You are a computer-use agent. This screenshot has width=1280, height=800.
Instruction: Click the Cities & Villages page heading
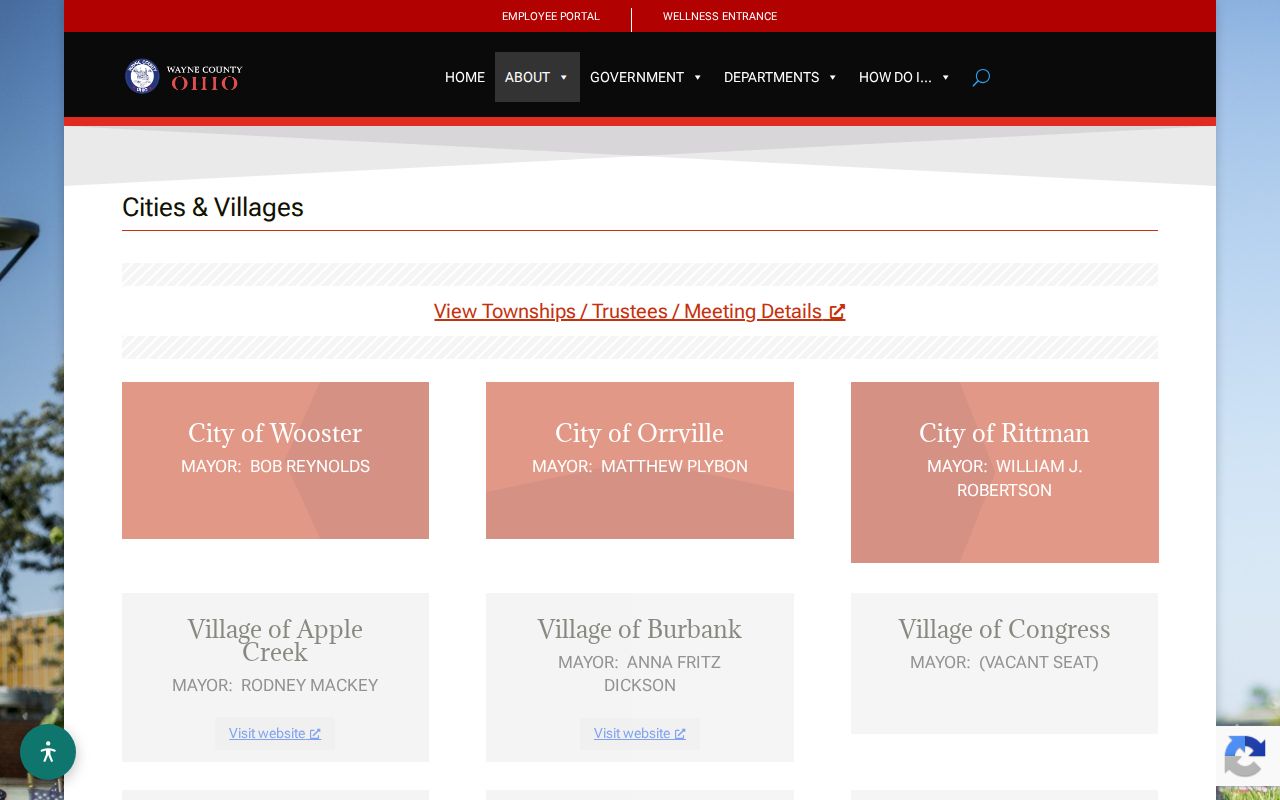tap(213, 207)
